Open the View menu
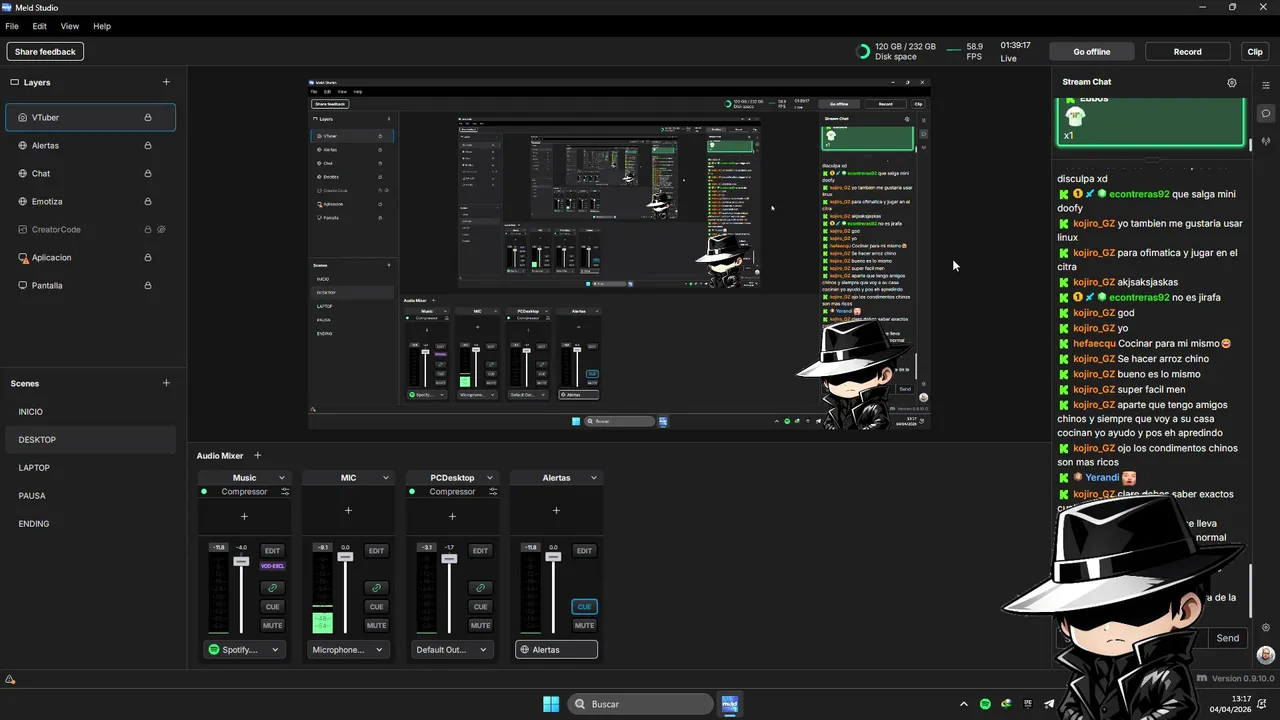The width and height of the screenshot is (1280, 720). click(70, 26)
